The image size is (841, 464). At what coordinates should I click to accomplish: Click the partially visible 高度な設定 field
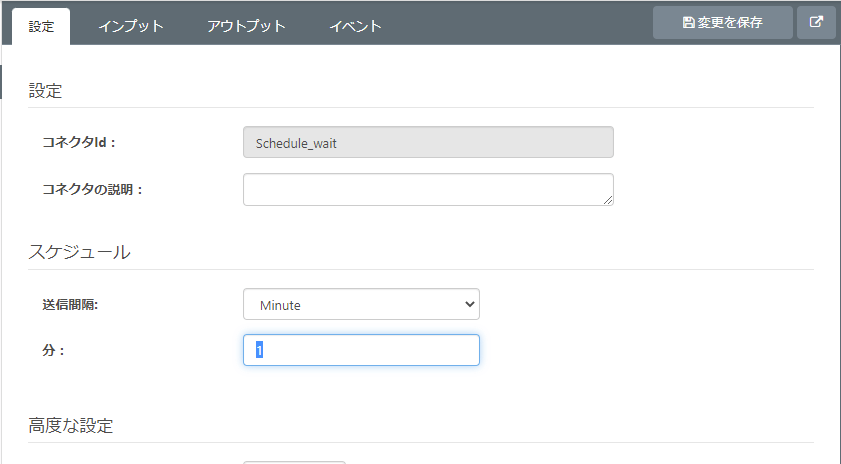click(295, 462)
